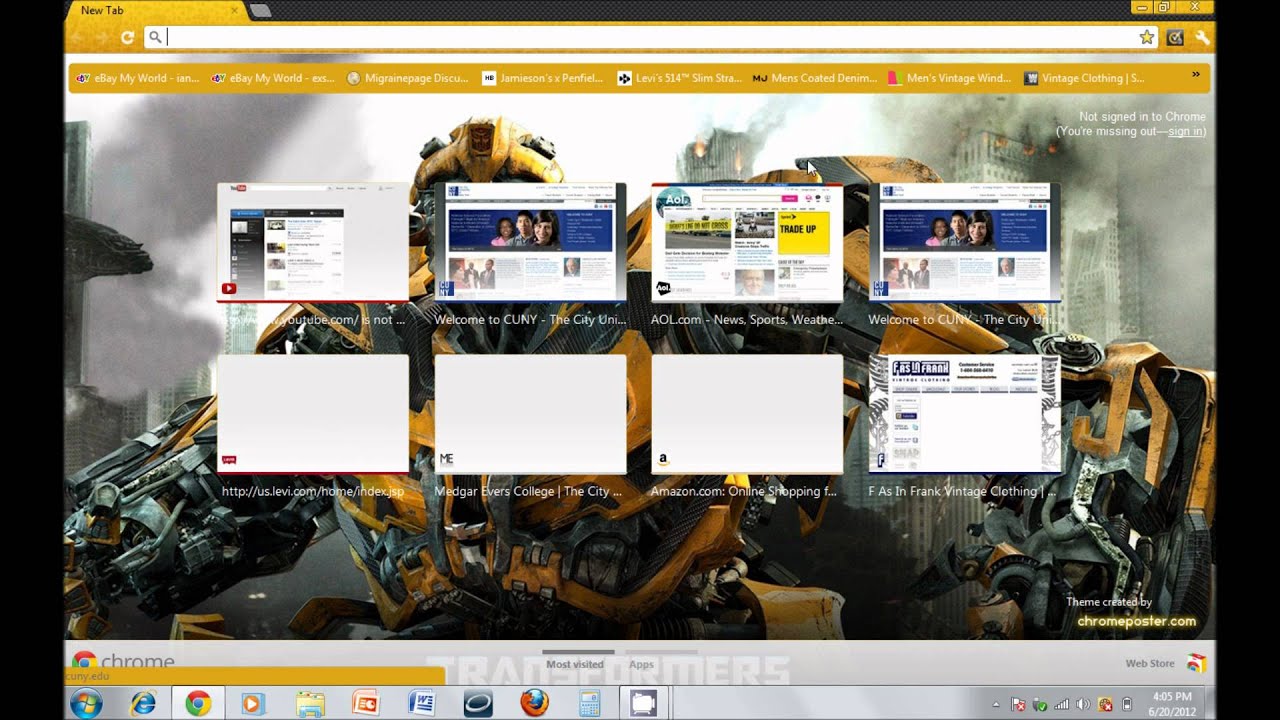Launch Firefox from the taskbar
This screenshot has width=1280, height=720.
(x=534, y=704)
